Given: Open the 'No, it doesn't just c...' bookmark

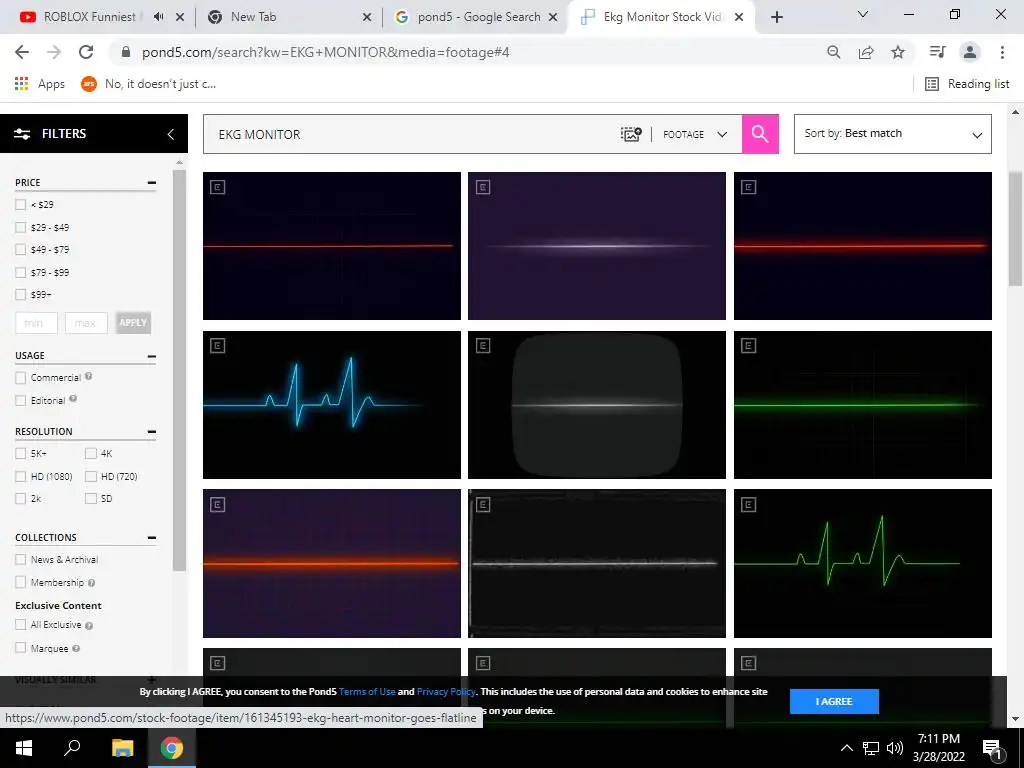Looking at the screenshot, I should [149, 84].
